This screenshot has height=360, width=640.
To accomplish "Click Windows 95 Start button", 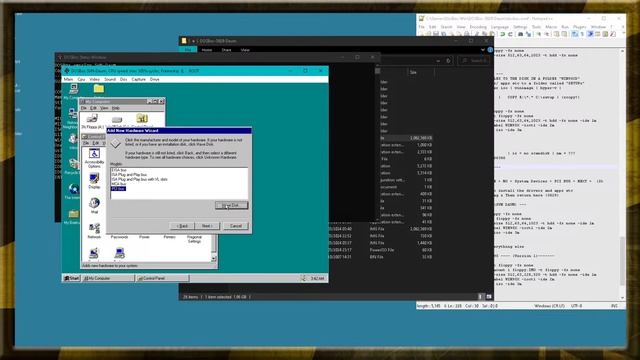I will [71, 278].
